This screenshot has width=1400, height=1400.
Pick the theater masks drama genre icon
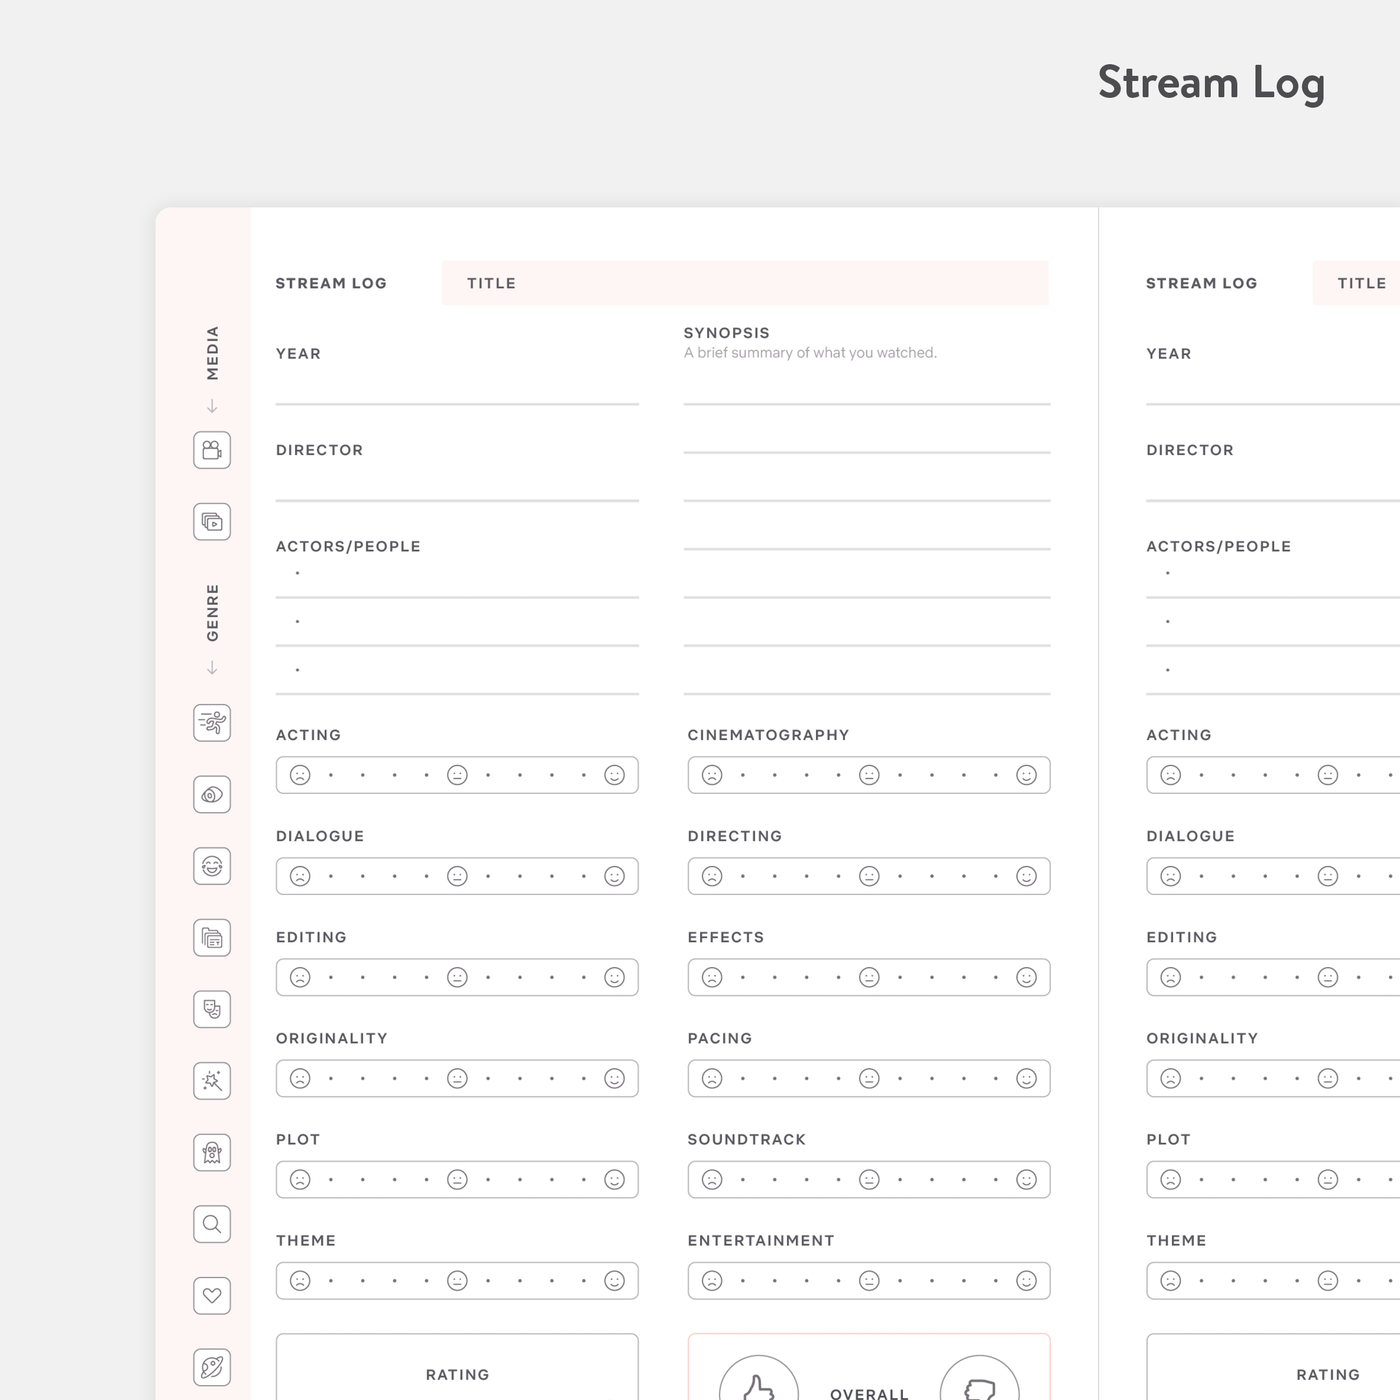212,1009
